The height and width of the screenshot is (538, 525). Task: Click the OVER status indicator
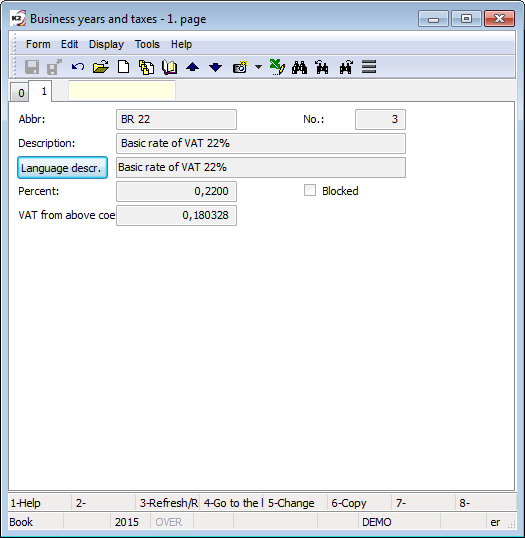[x=172, y=522]
